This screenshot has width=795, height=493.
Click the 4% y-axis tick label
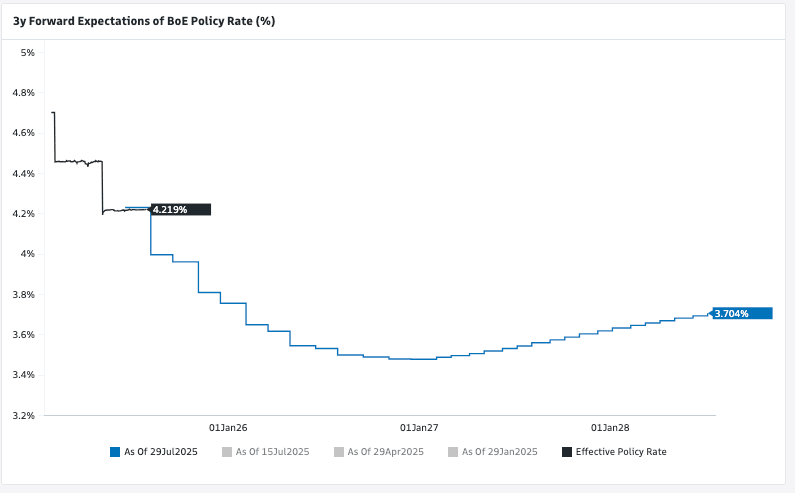[x=28, y=254]
